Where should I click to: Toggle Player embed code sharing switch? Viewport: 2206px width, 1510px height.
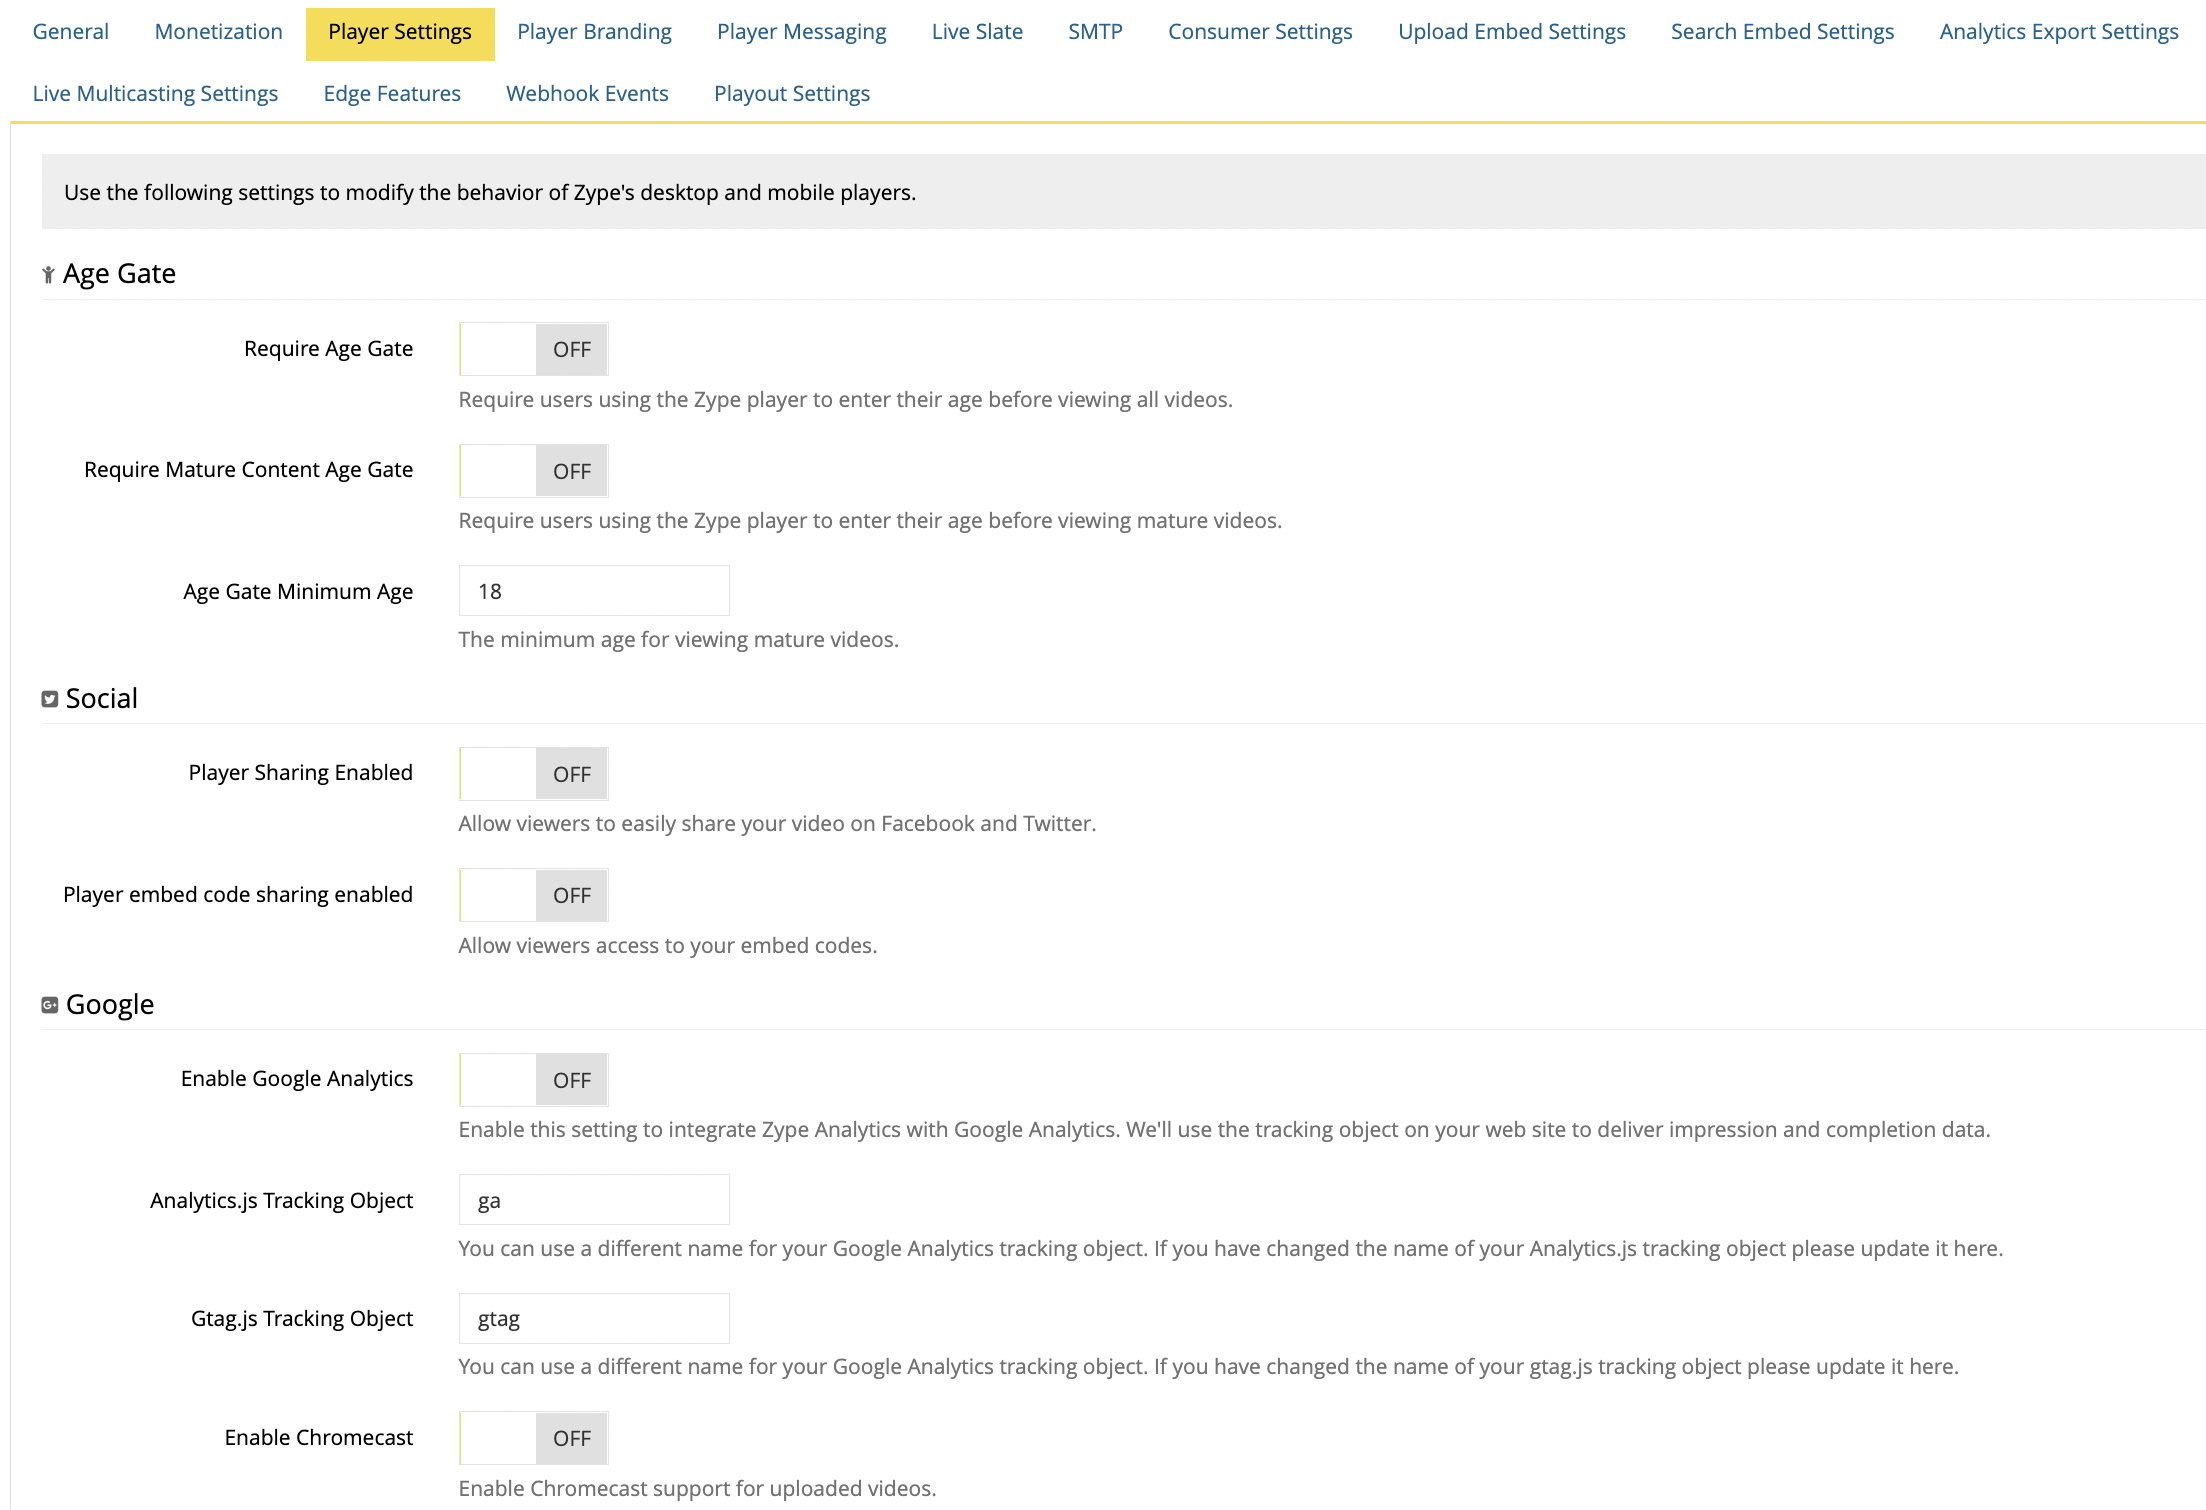click(534, 895)
